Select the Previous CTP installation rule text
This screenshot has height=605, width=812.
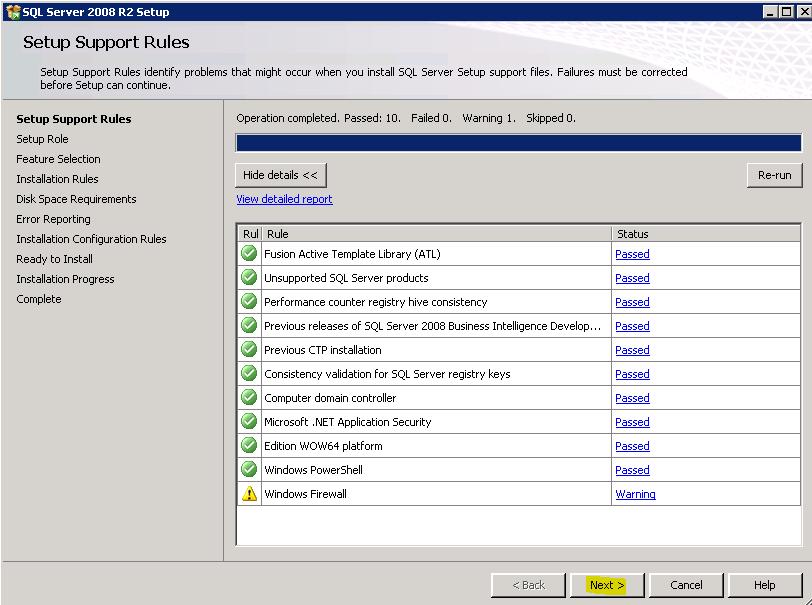pyautogui.click(x=323, y=350)
